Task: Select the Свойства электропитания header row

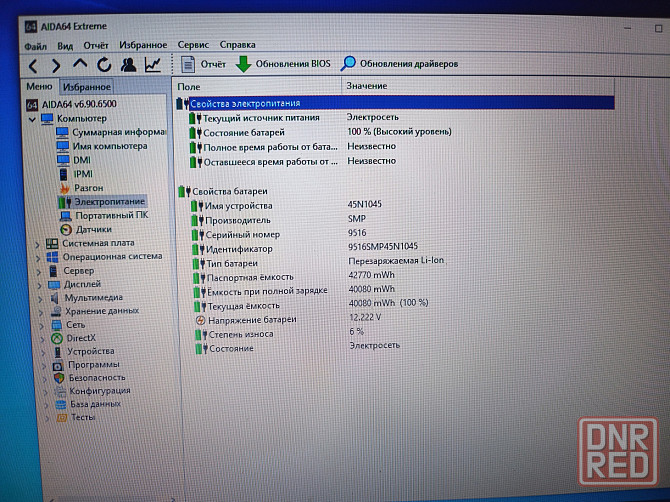Action: (x=395, y=103)
